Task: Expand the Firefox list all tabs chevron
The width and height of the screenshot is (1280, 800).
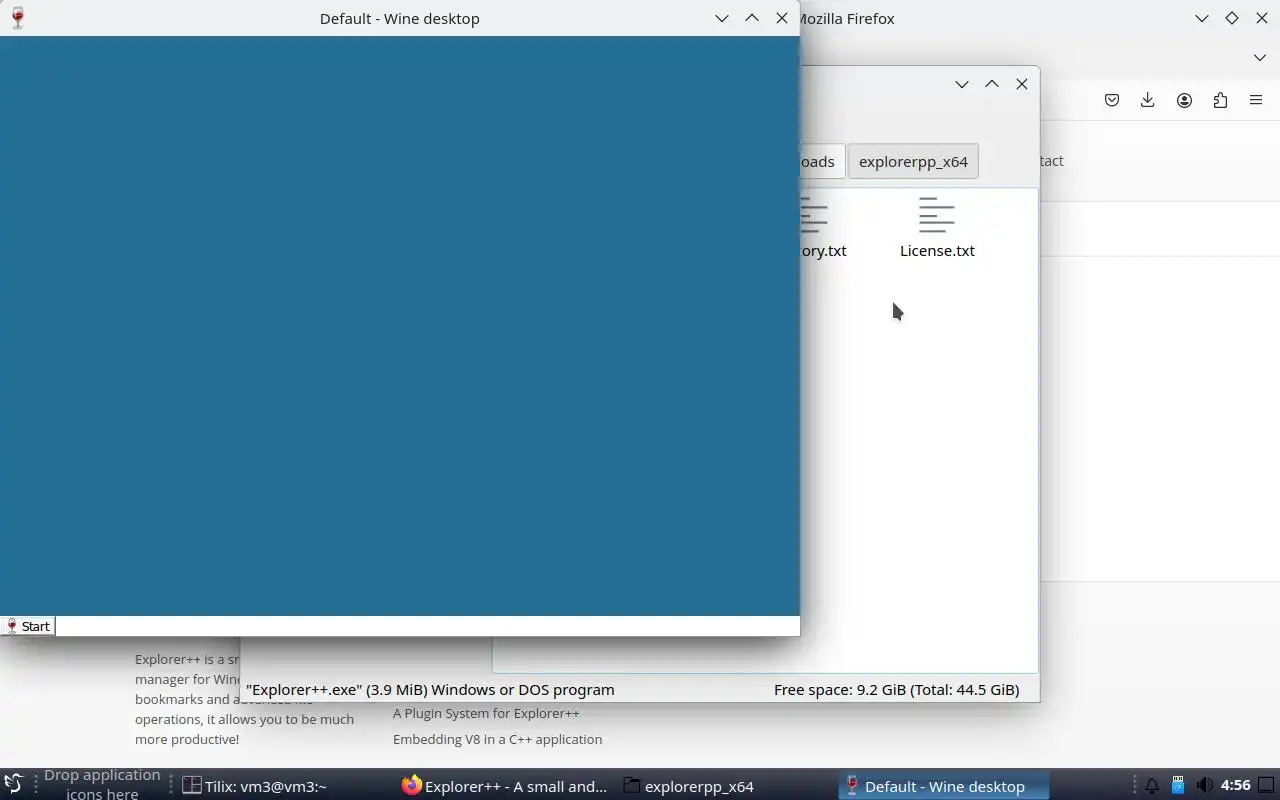Action: click(x=1260, y=57)
